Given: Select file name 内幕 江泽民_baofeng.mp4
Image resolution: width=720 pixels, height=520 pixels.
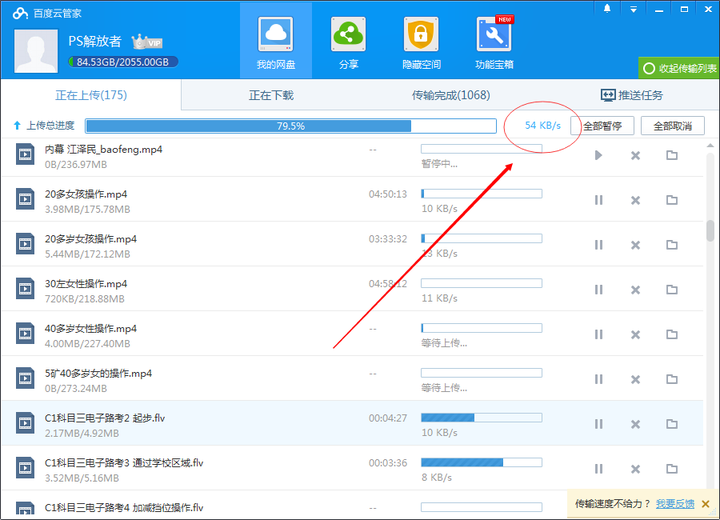Looking at the screenshot, I should click(x=103, y=149).
